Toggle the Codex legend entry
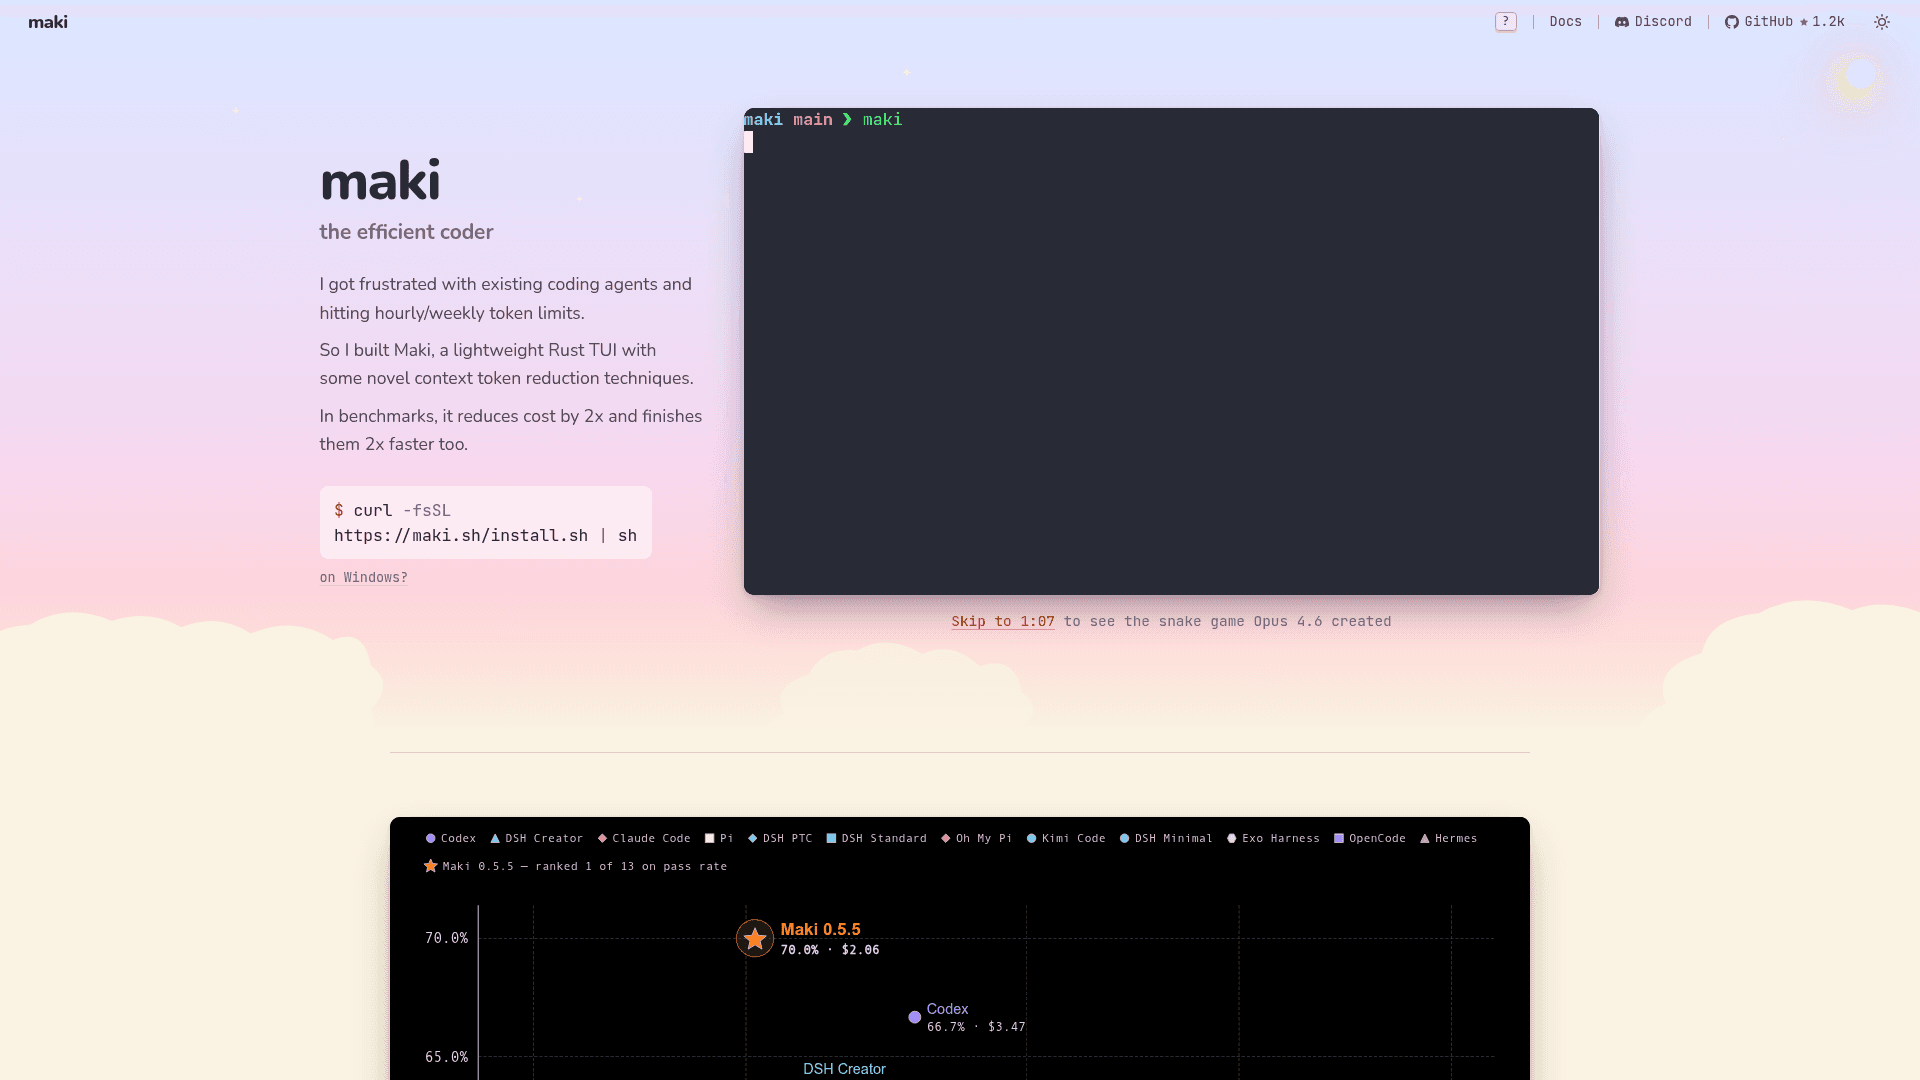Viewport: 1920px width, 1080px height. click(451, 839)
